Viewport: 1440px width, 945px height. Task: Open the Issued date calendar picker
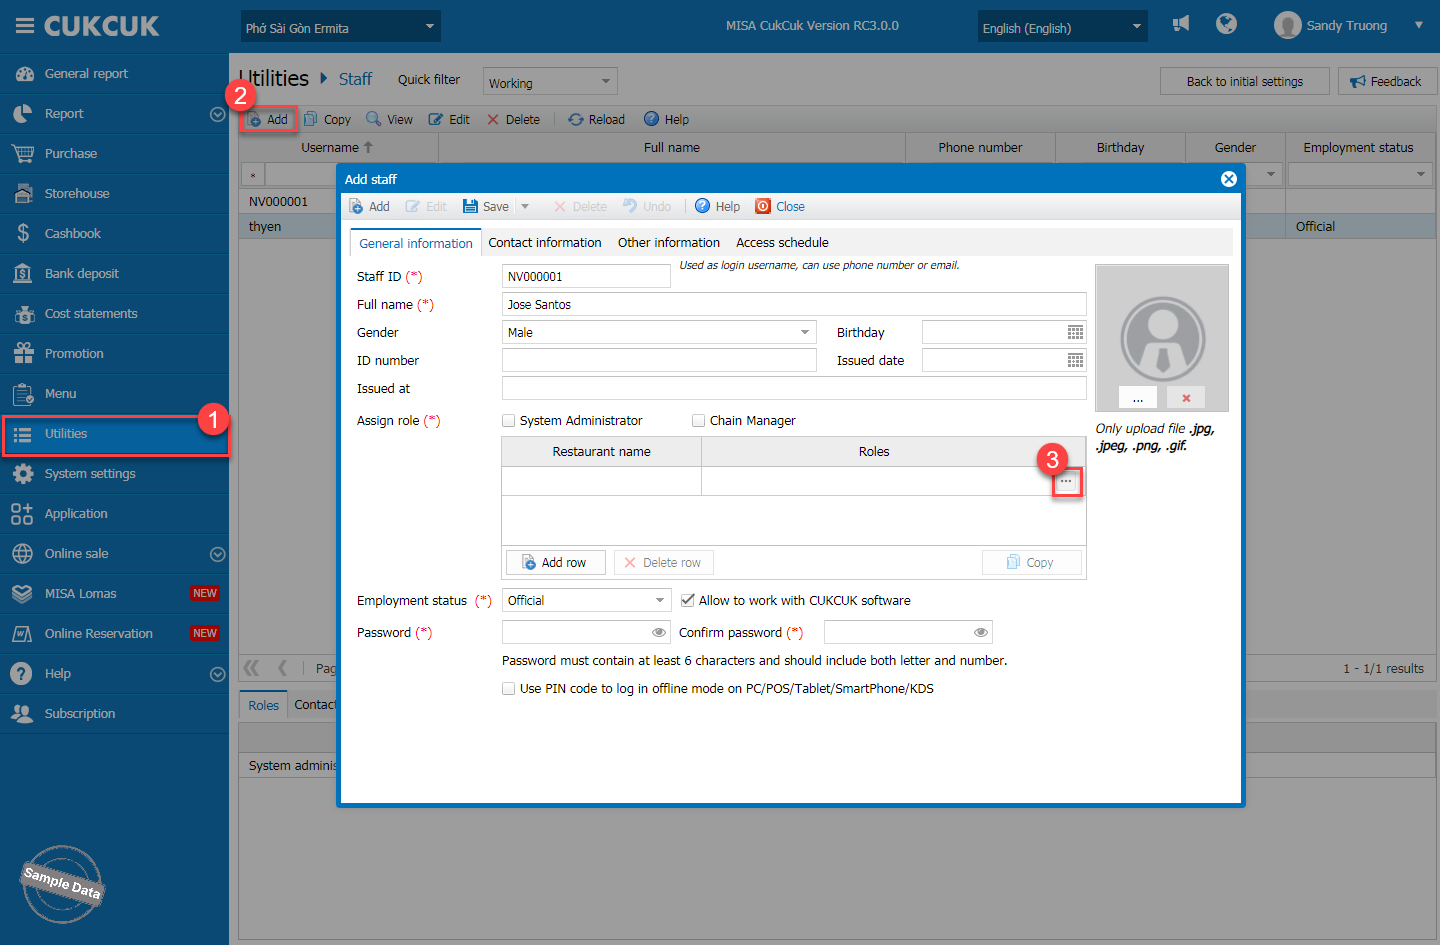(x=1075, y=360)
